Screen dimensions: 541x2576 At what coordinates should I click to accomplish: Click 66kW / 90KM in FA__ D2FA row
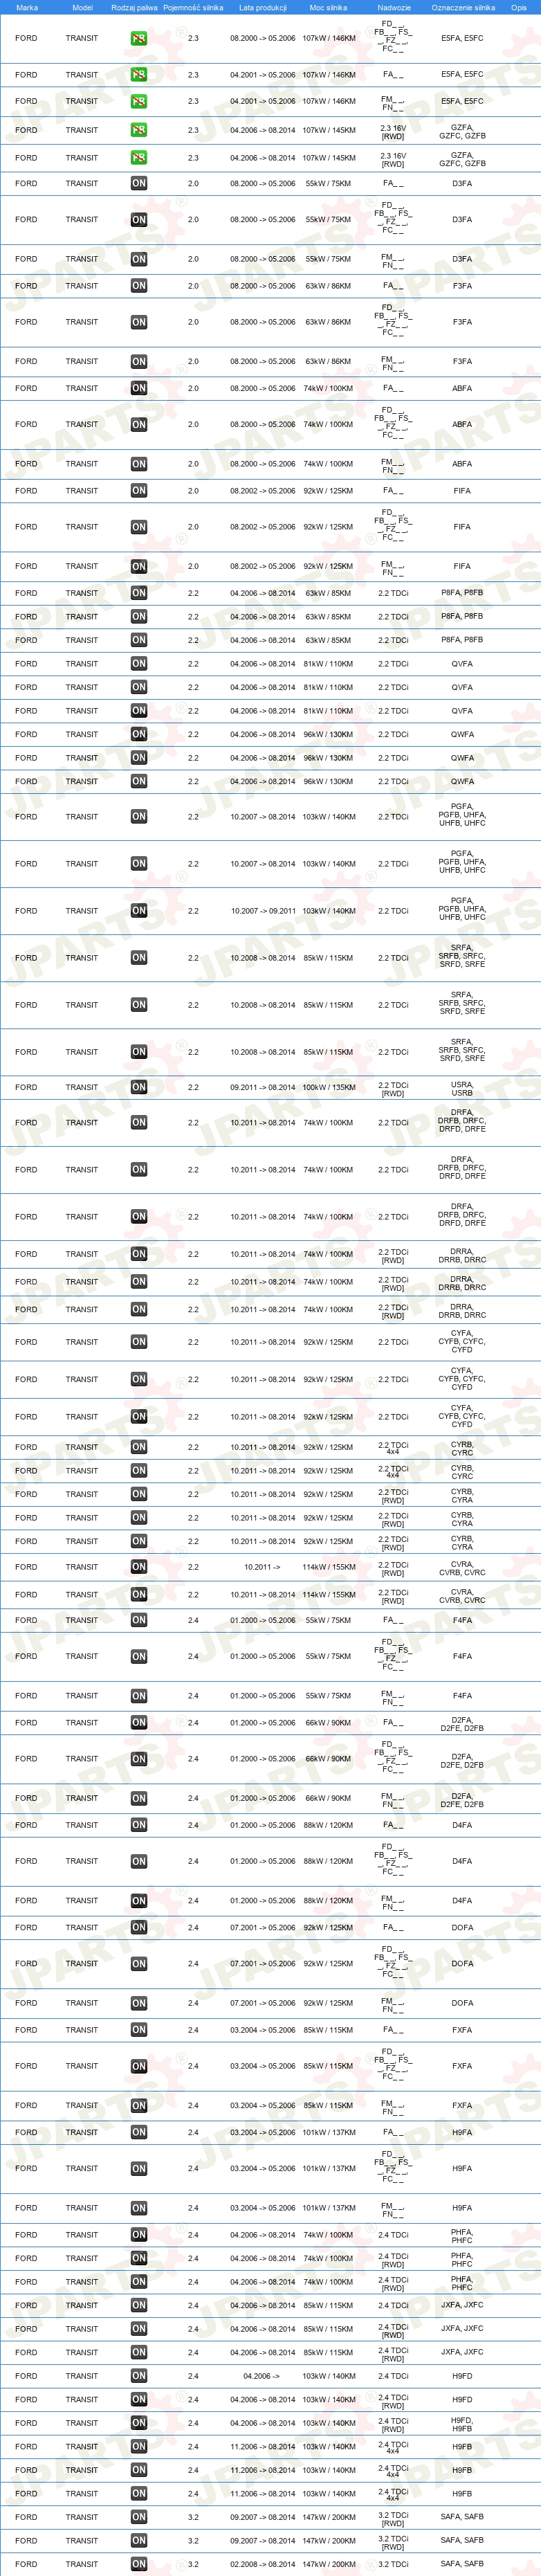click(328, 1723)
